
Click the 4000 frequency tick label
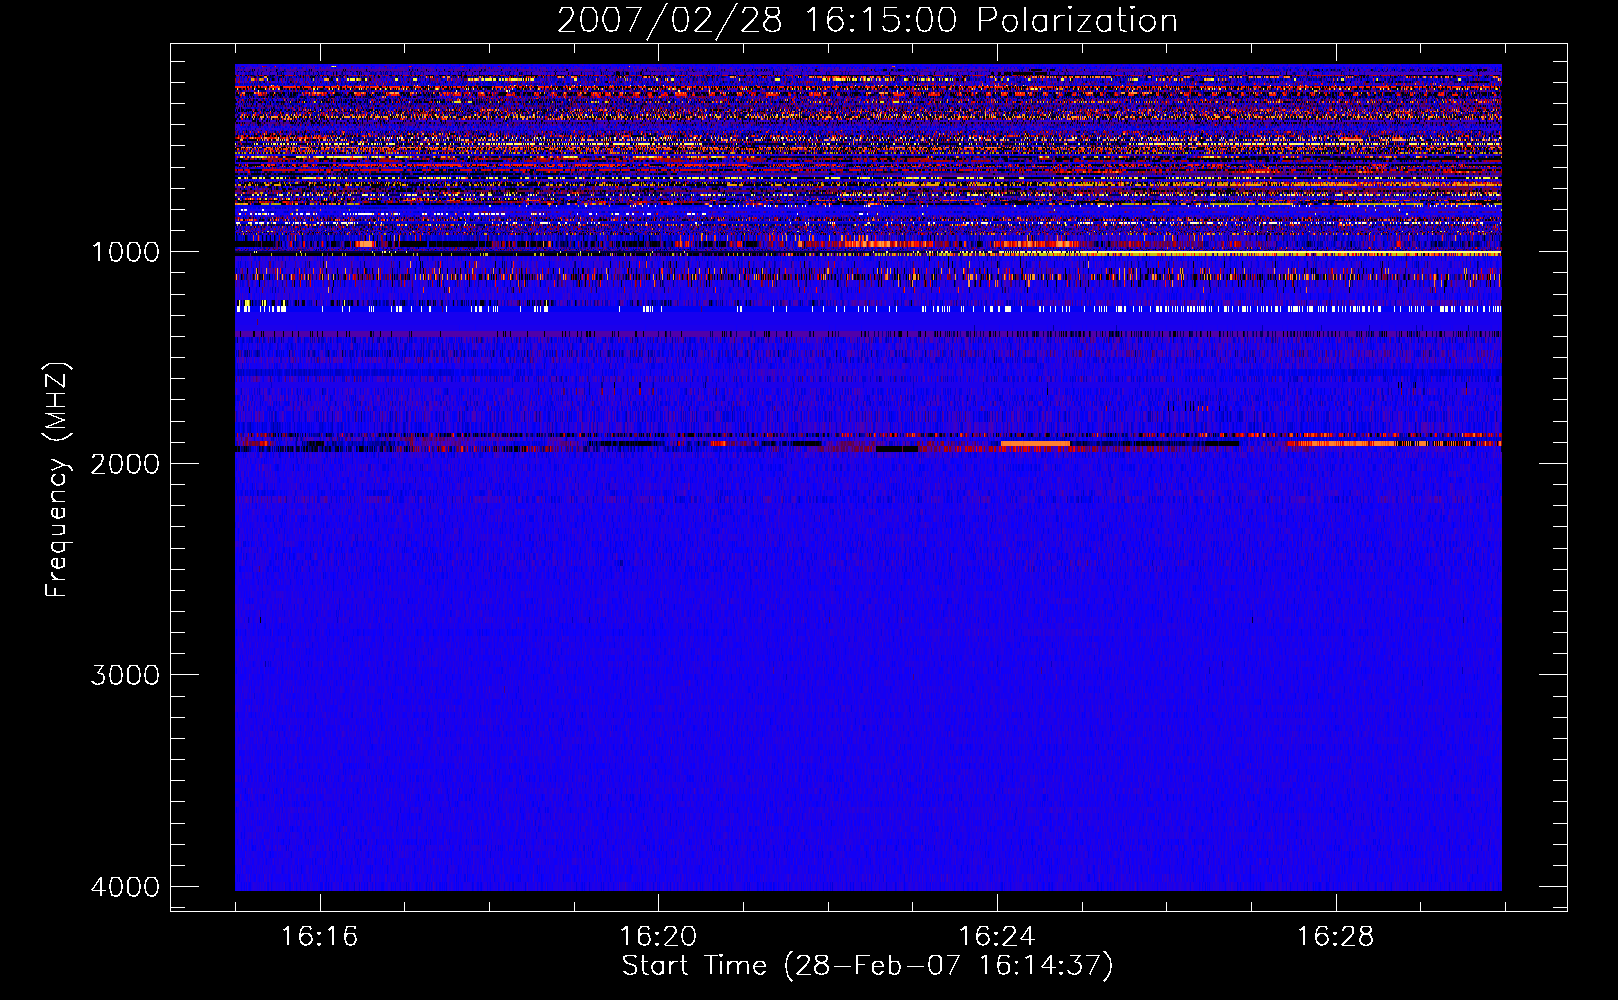[125, 887]
